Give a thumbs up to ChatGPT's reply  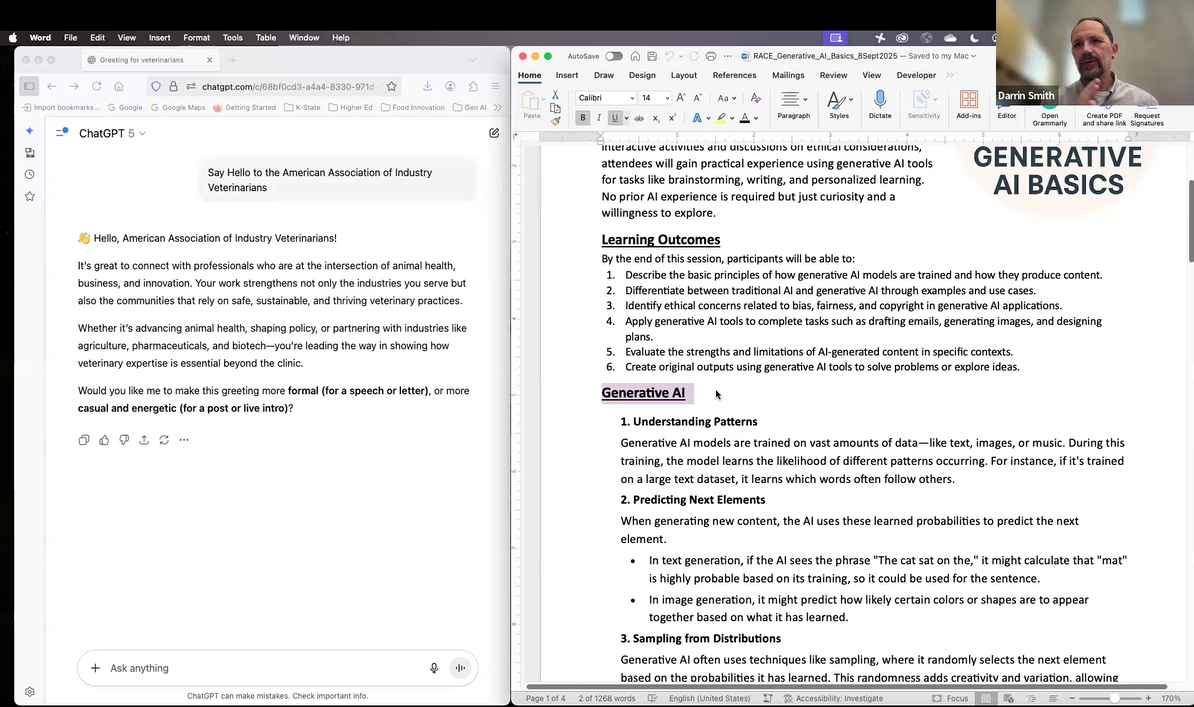click(x=104, y=439)
